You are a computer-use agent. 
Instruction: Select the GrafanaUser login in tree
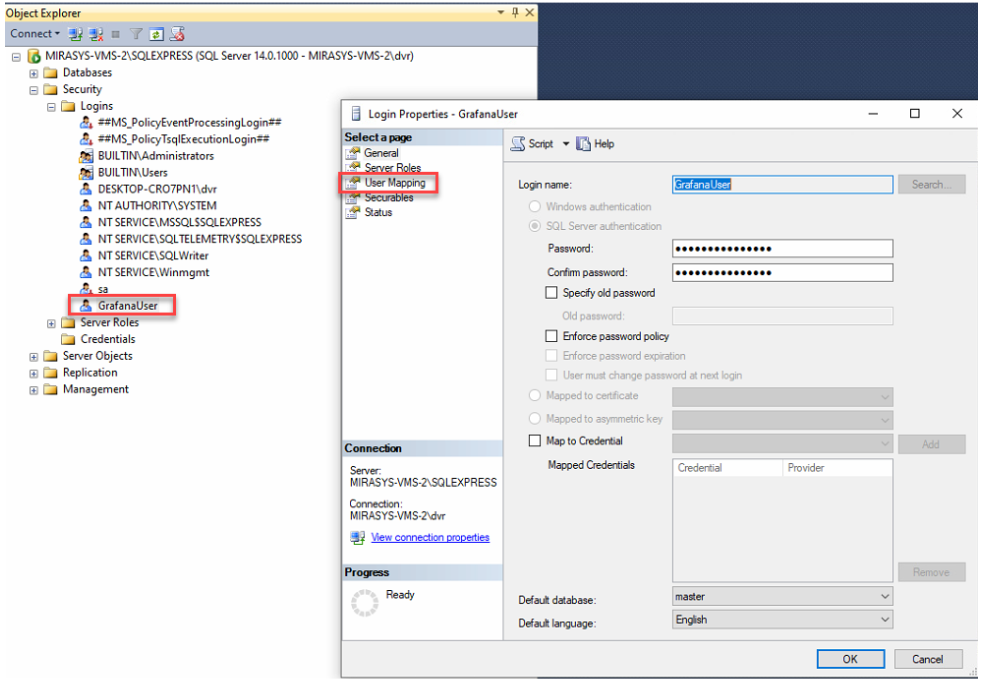127,306
